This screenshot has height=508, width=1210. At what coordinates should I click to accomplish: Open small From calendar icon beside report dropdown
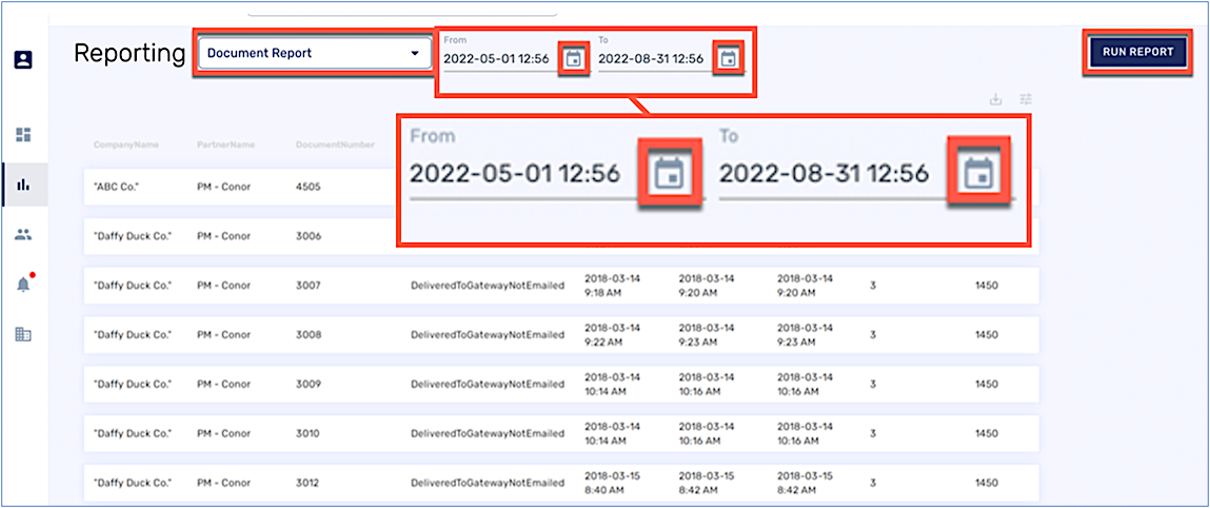[573, 59]
